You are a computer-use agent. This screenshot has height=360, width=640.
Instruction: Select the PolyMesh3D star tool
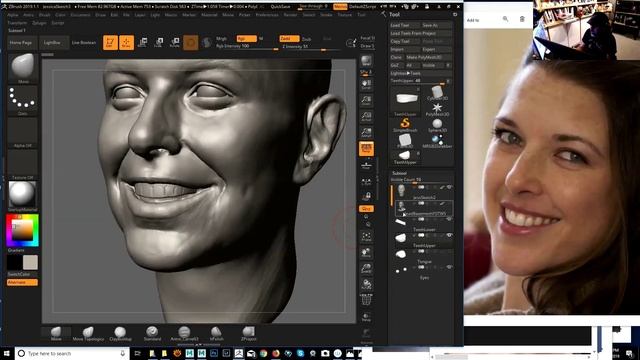coord(437,109)
